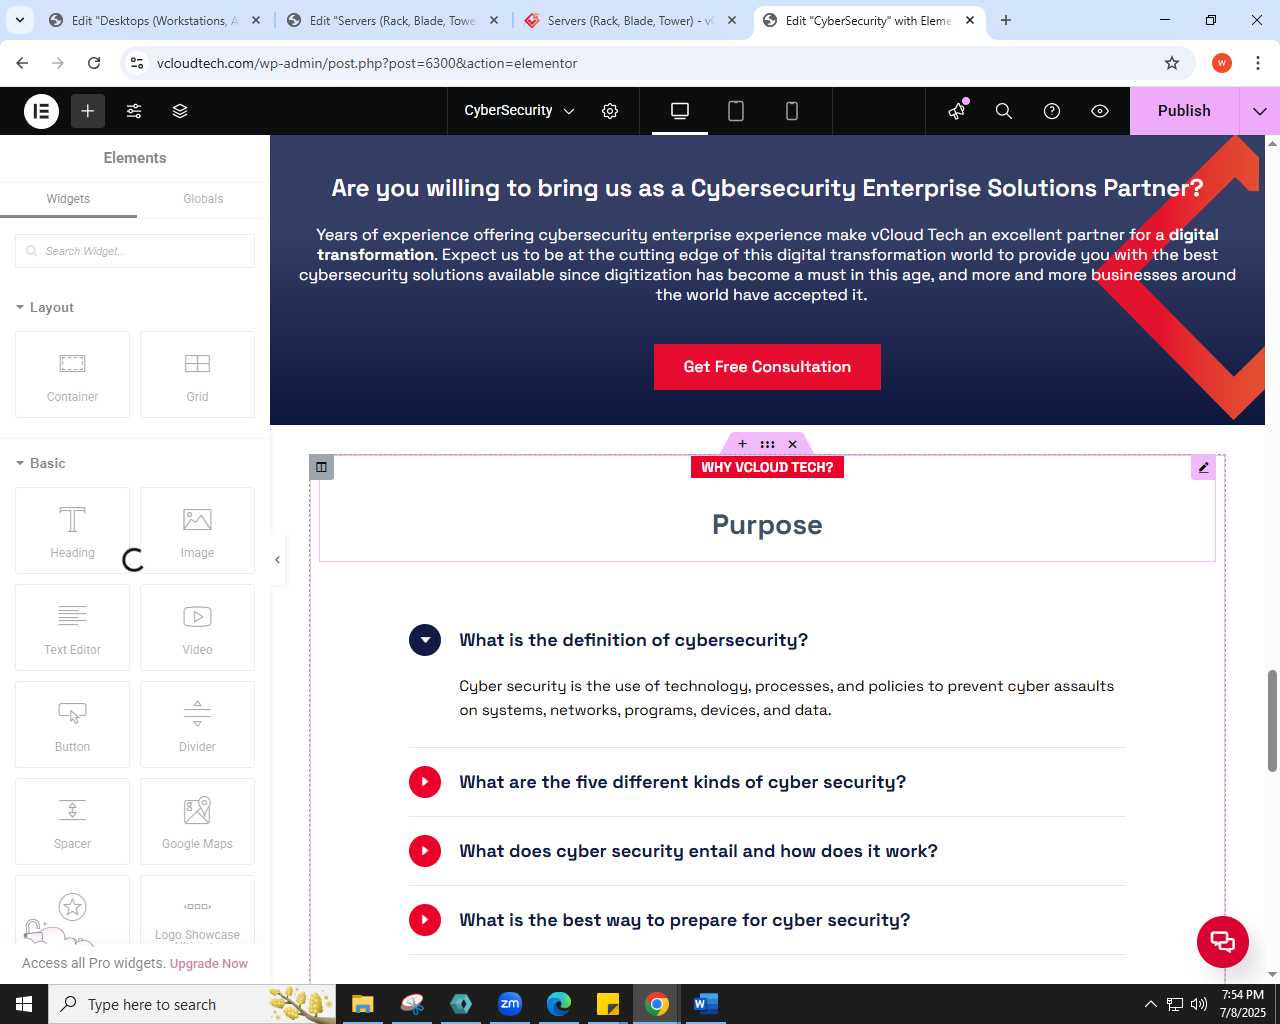Click the page vertical scrollbar thumb

point(1272,721)
